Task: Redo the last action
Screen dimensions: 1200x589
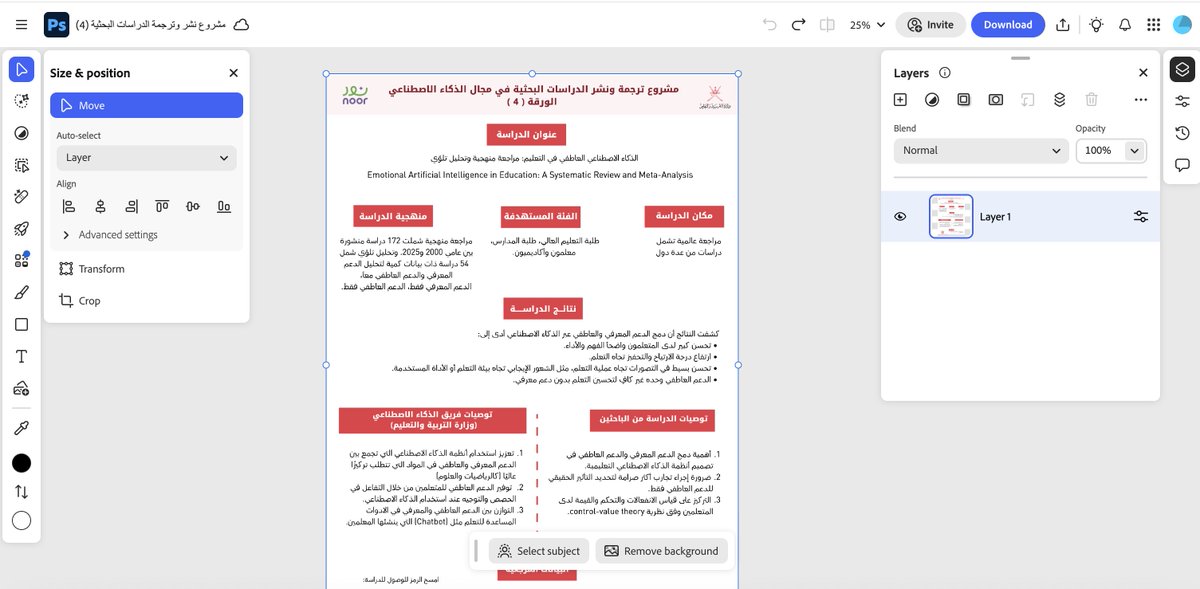Action: coord(798,24)
